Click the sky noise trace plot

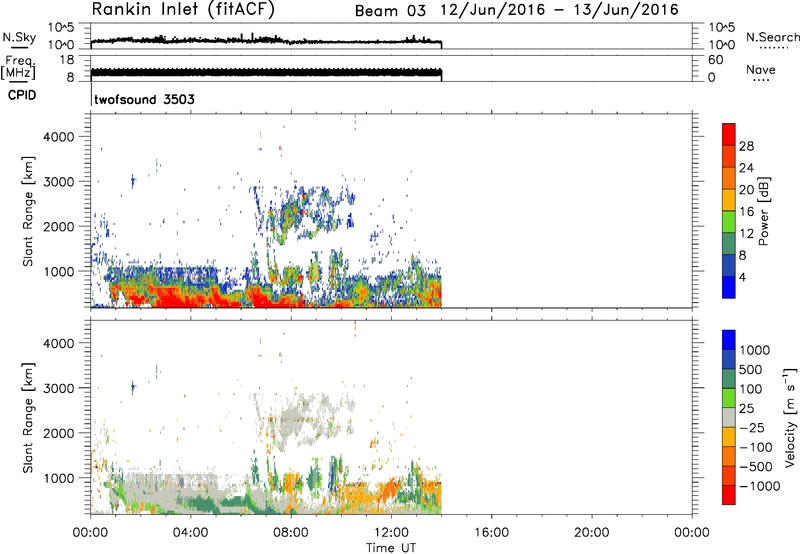[x=266, y=42]
